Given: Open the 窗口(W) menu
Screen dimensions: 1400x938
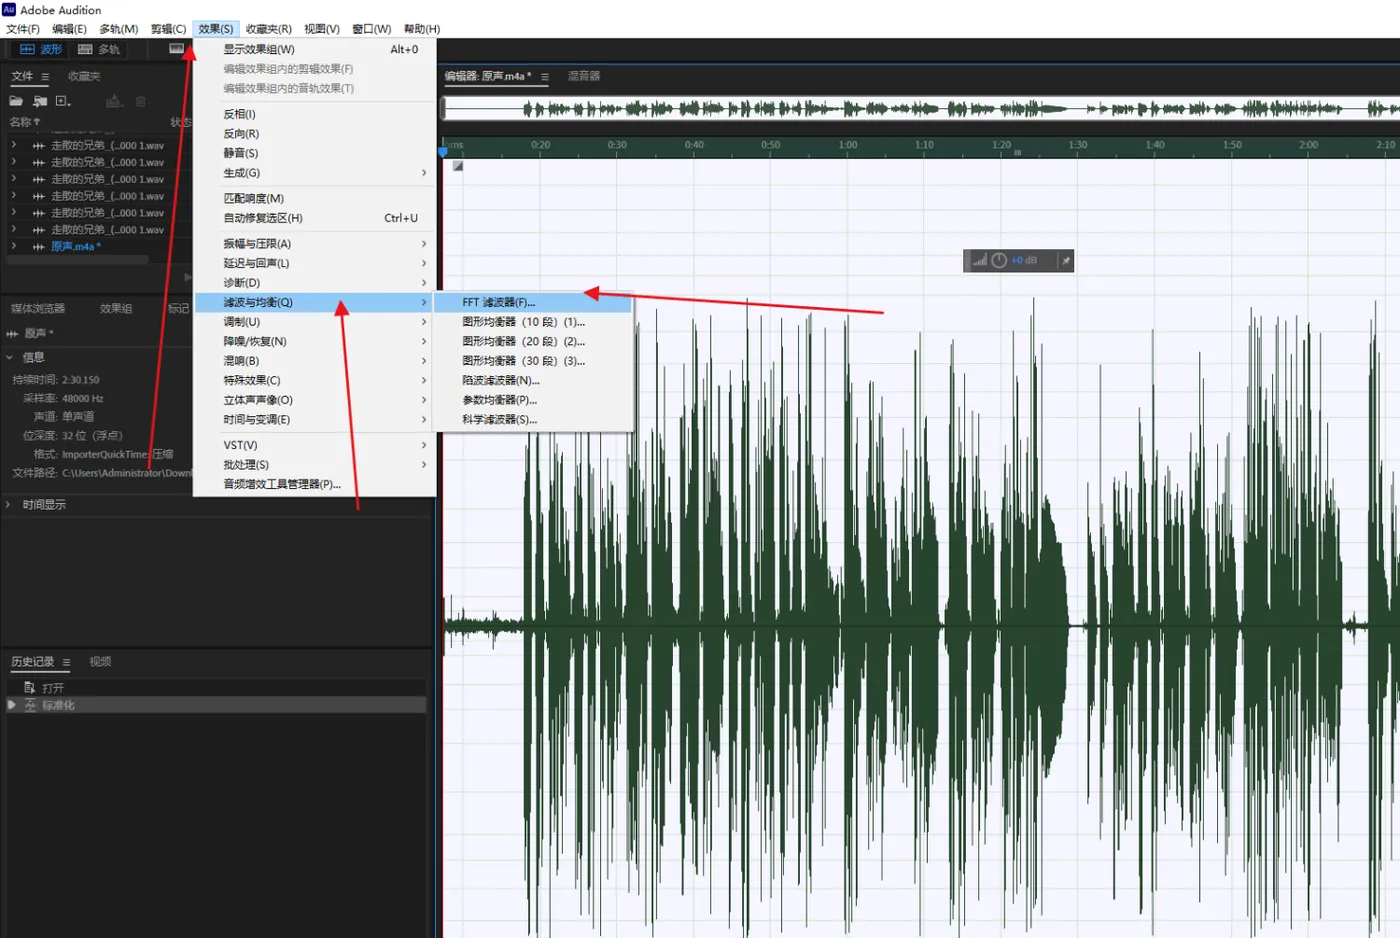Looking at the screenshot, I should tap(372, 29).
